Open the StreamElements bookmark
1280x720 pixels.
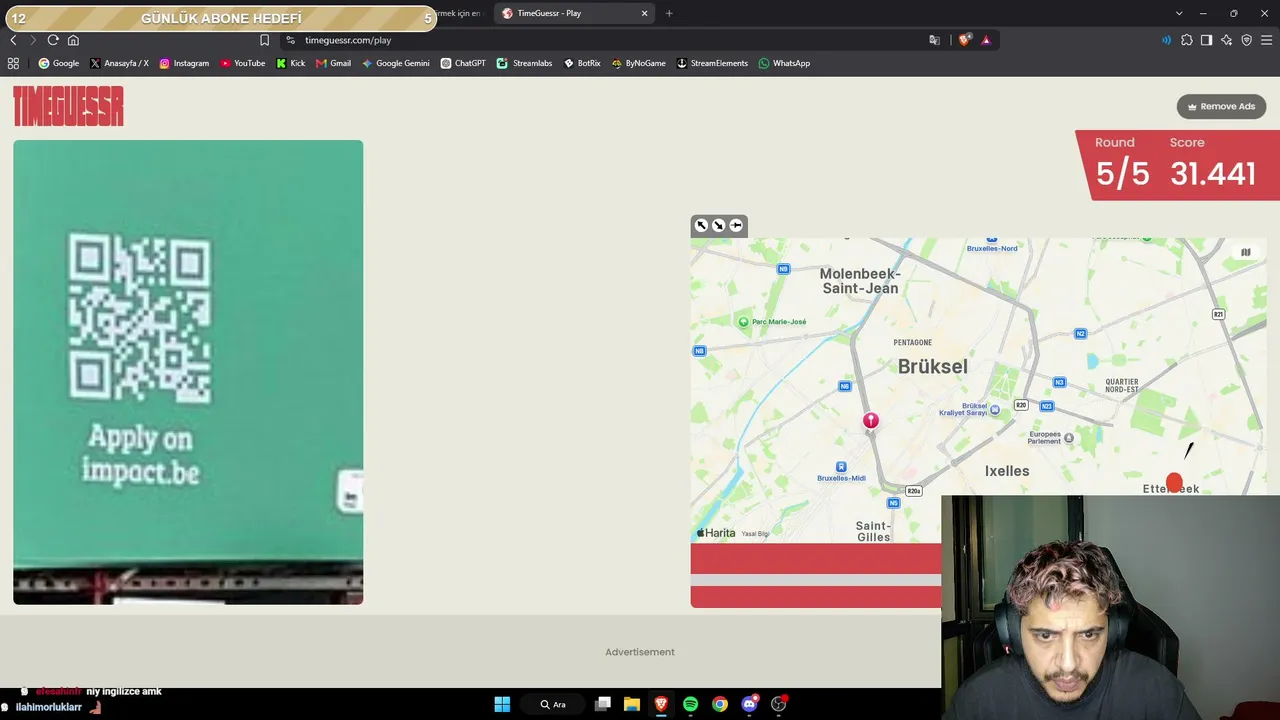tap(712, 63)
